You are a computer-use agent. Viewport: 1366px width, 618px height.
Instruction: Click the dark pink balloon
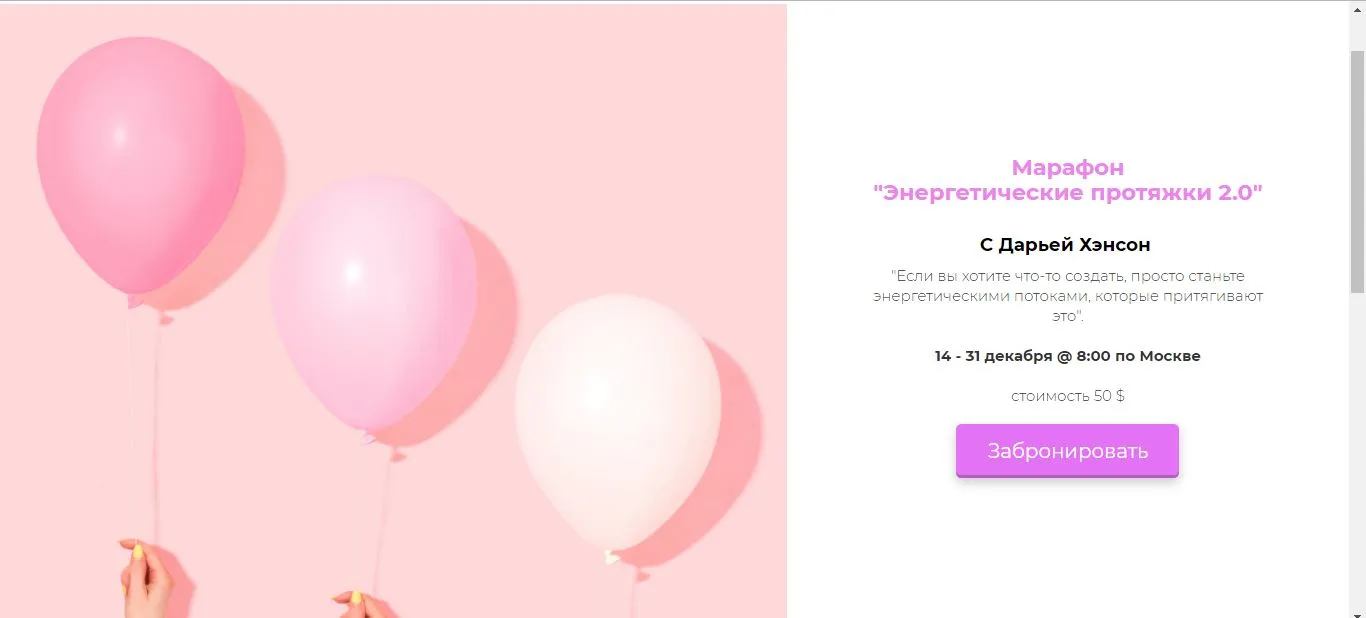click(x=140, y=165)
